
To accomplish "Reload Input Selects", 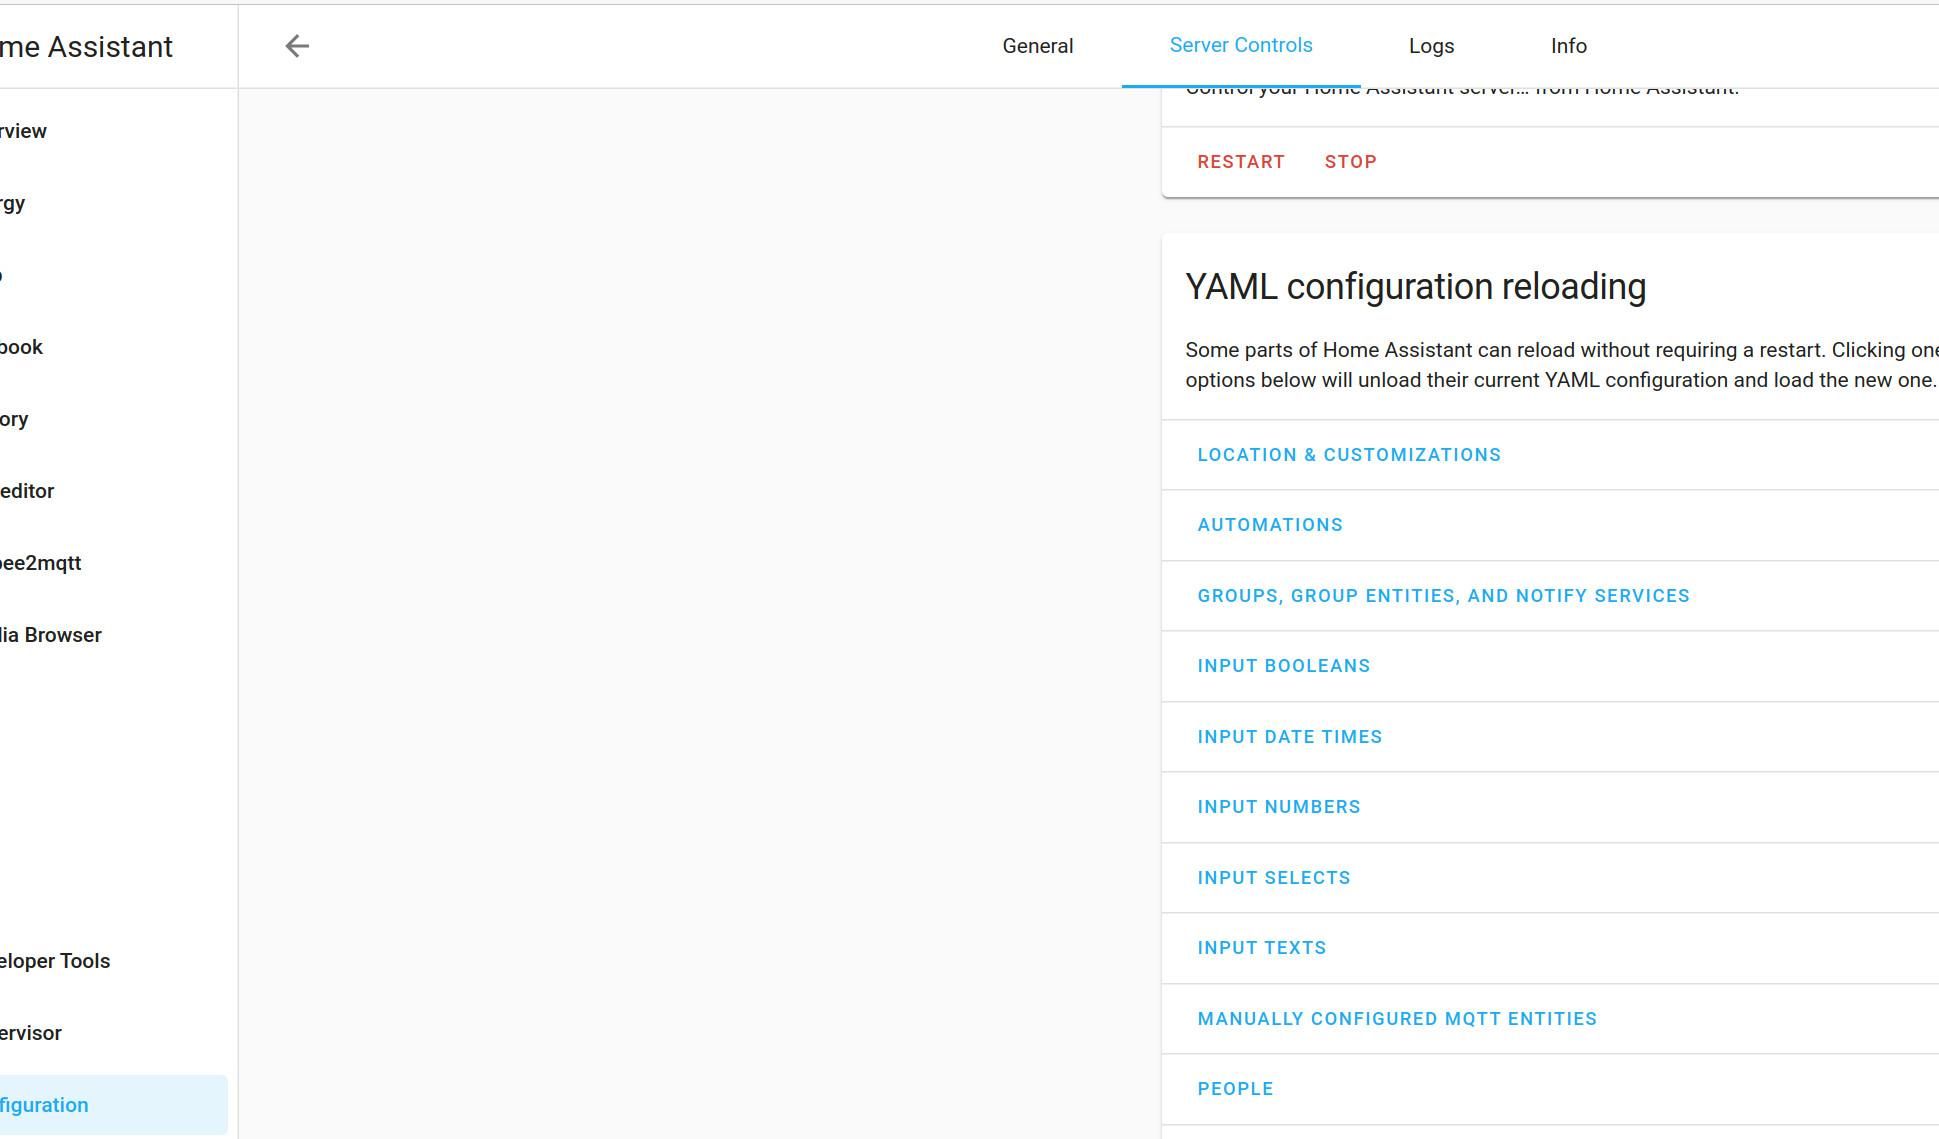I will [1273, 878].
